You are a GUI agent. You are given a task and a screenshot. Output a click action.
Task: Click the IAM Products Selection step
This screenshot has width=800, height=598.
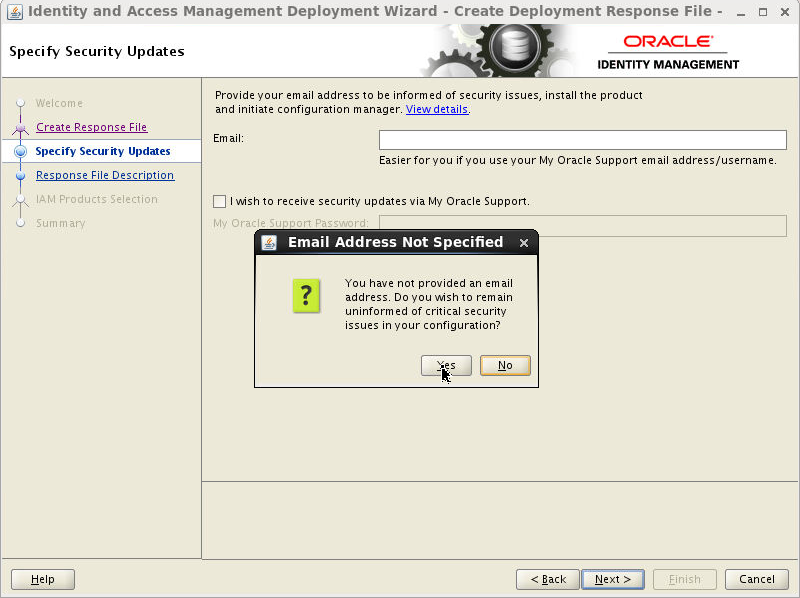click(x=96, y=199)
